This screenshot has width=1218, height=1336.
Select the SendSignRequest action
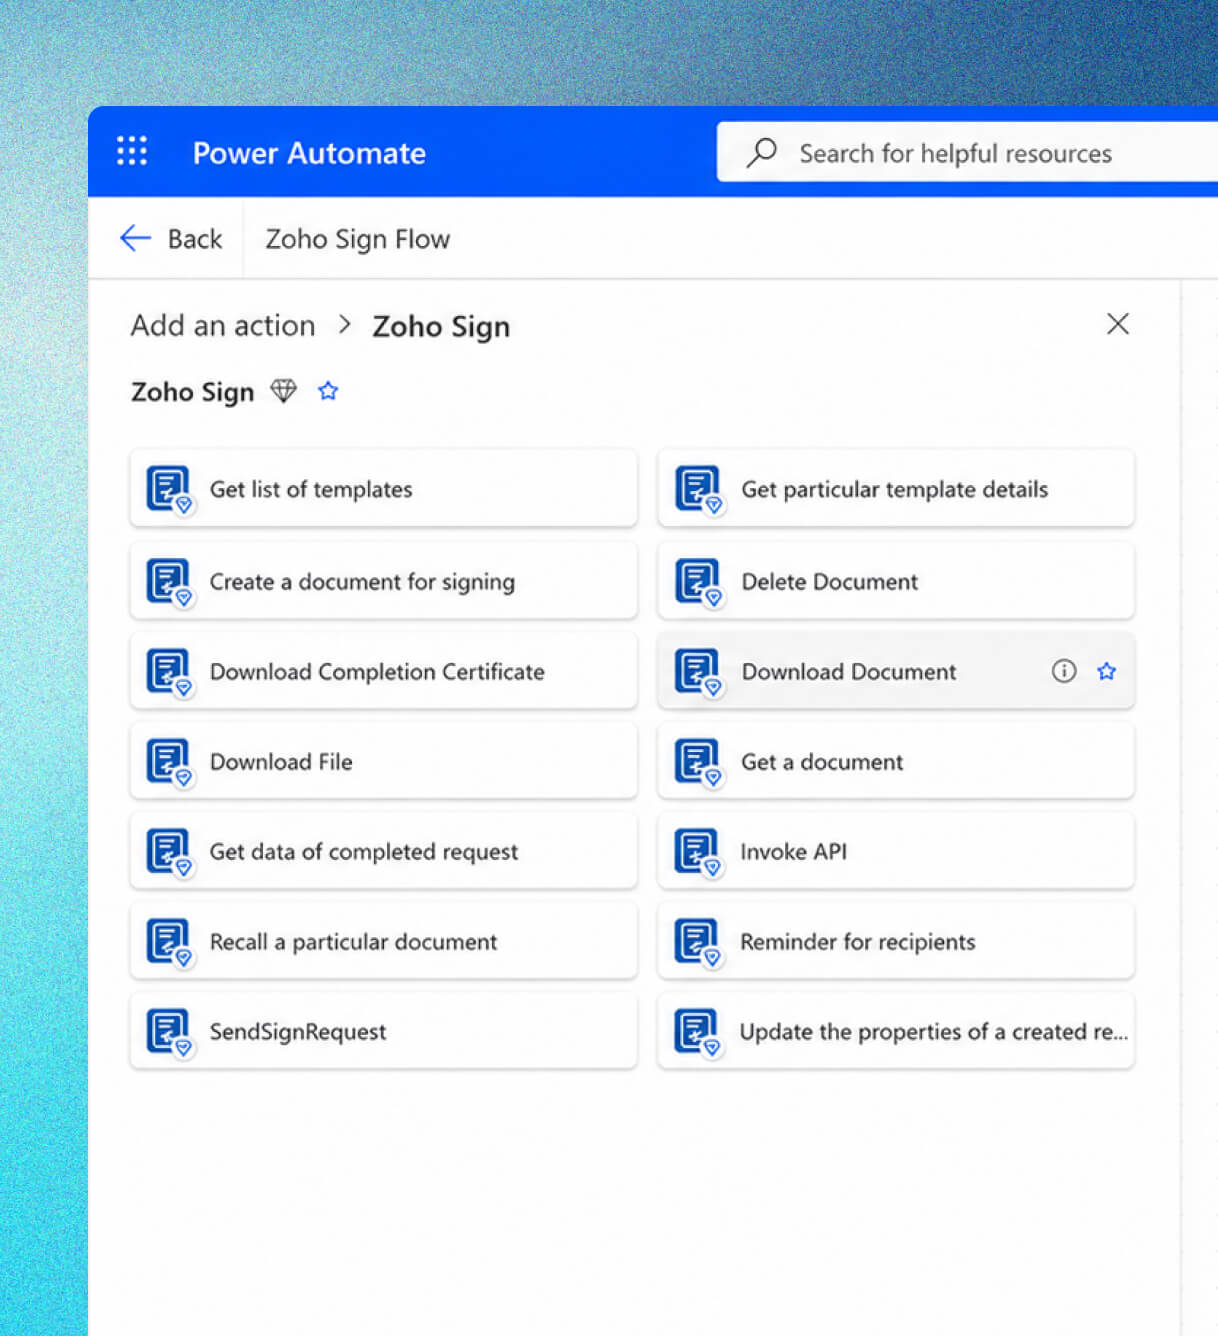(x=383, y=1031)
